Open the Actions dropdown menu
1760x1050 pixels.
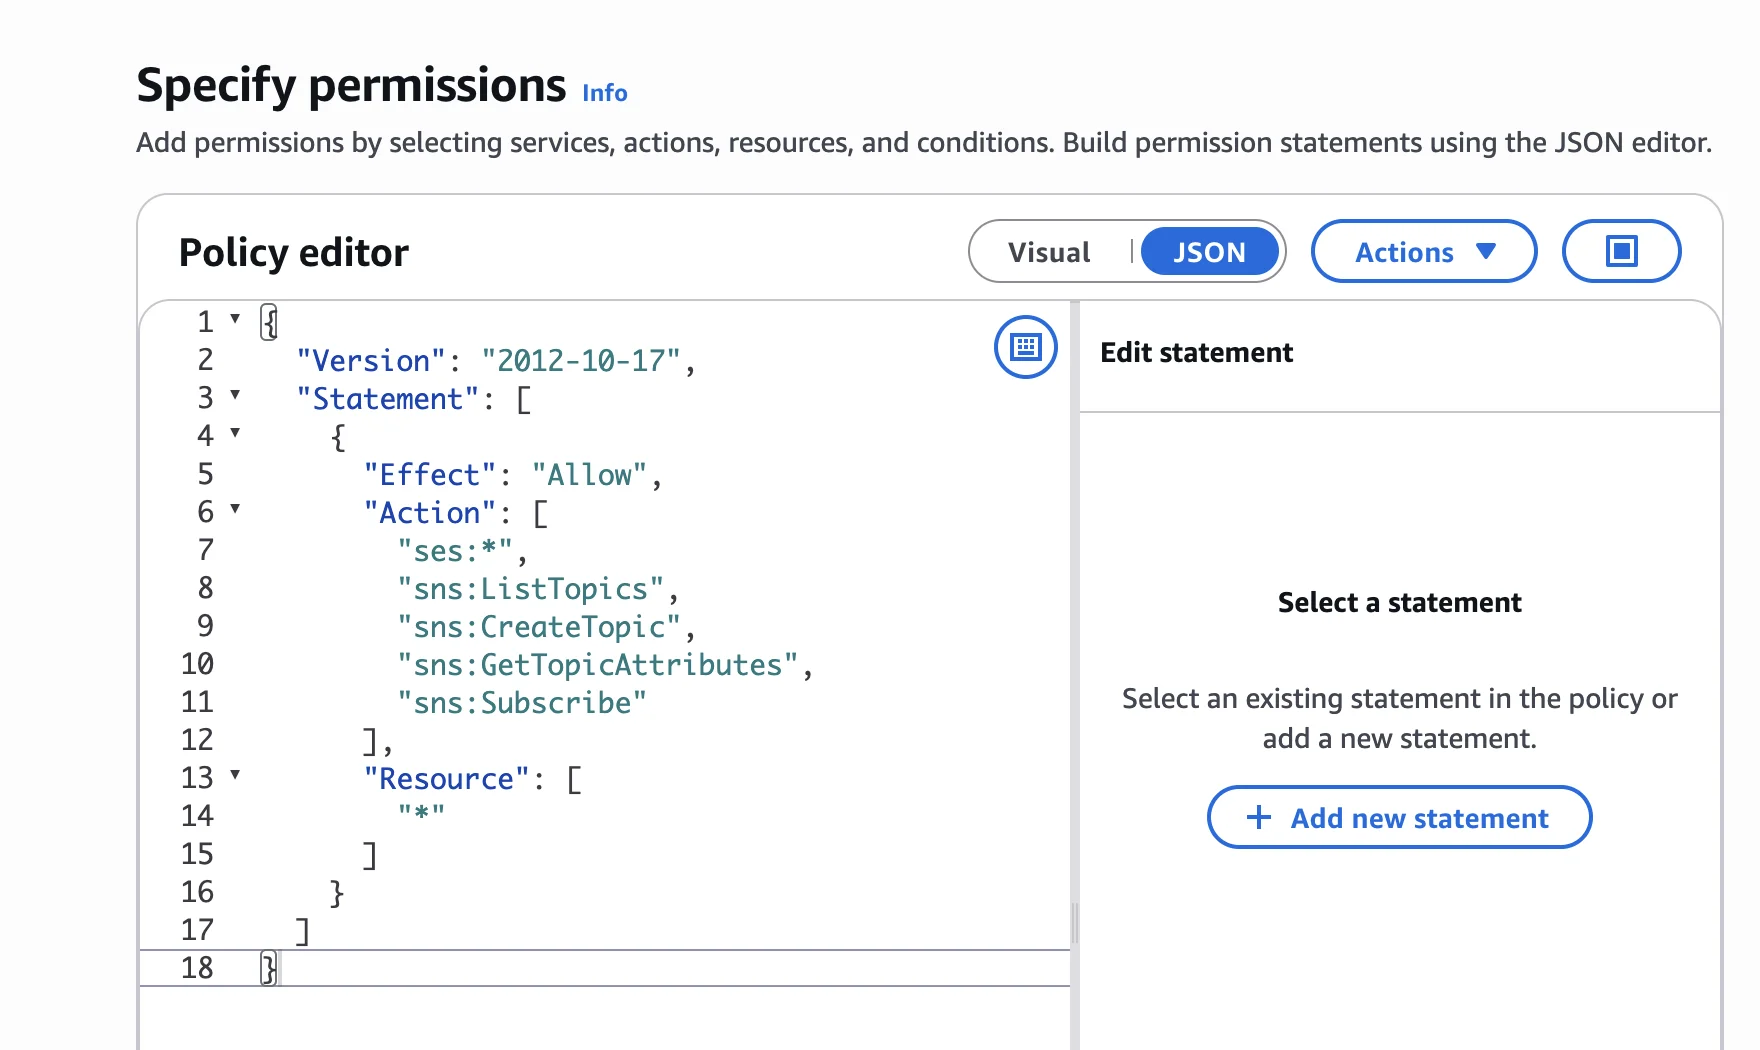[x=1424, y=251]
